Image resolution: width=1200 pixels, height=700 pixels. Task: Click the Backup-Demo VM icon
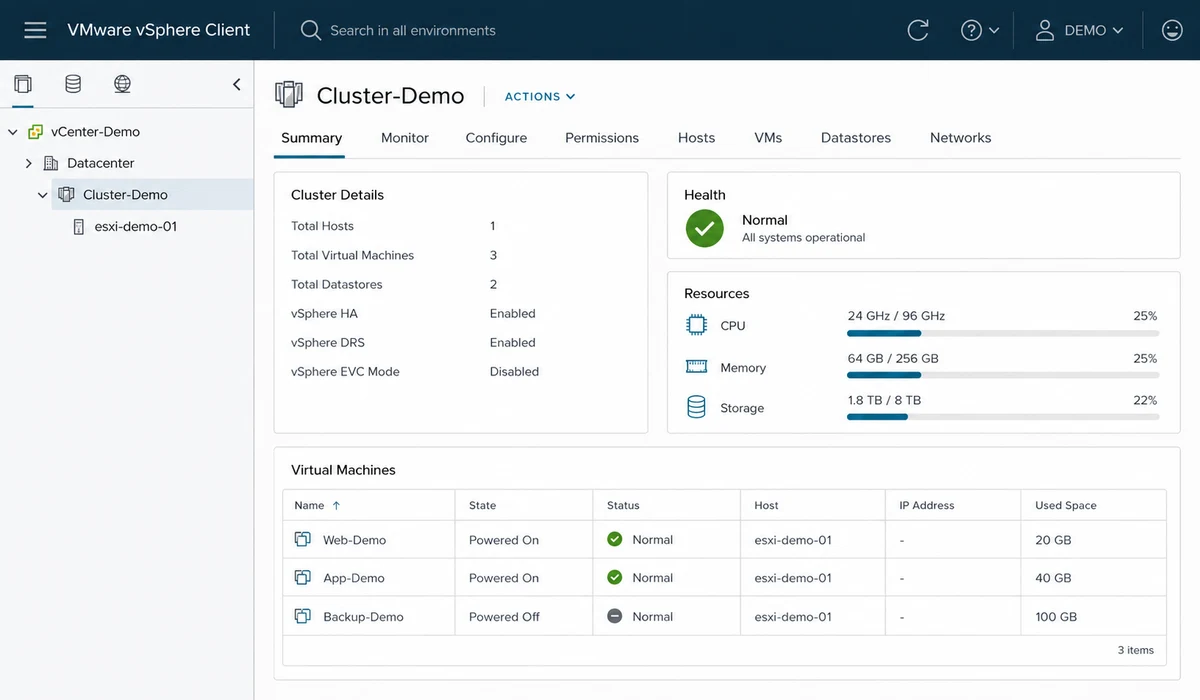(302, 617)
